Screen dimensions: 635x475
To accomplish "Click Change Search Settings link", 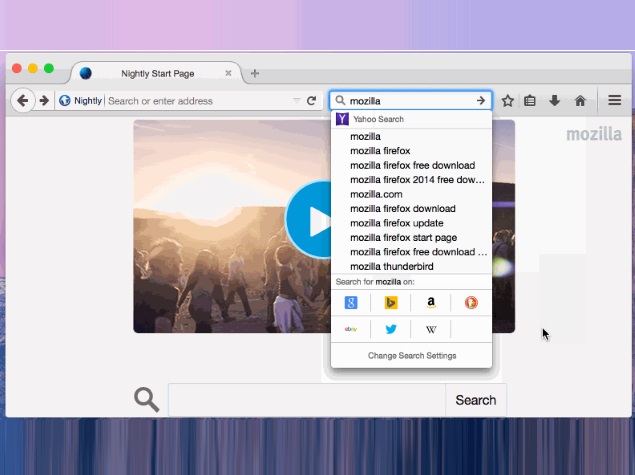I will 412,356.
